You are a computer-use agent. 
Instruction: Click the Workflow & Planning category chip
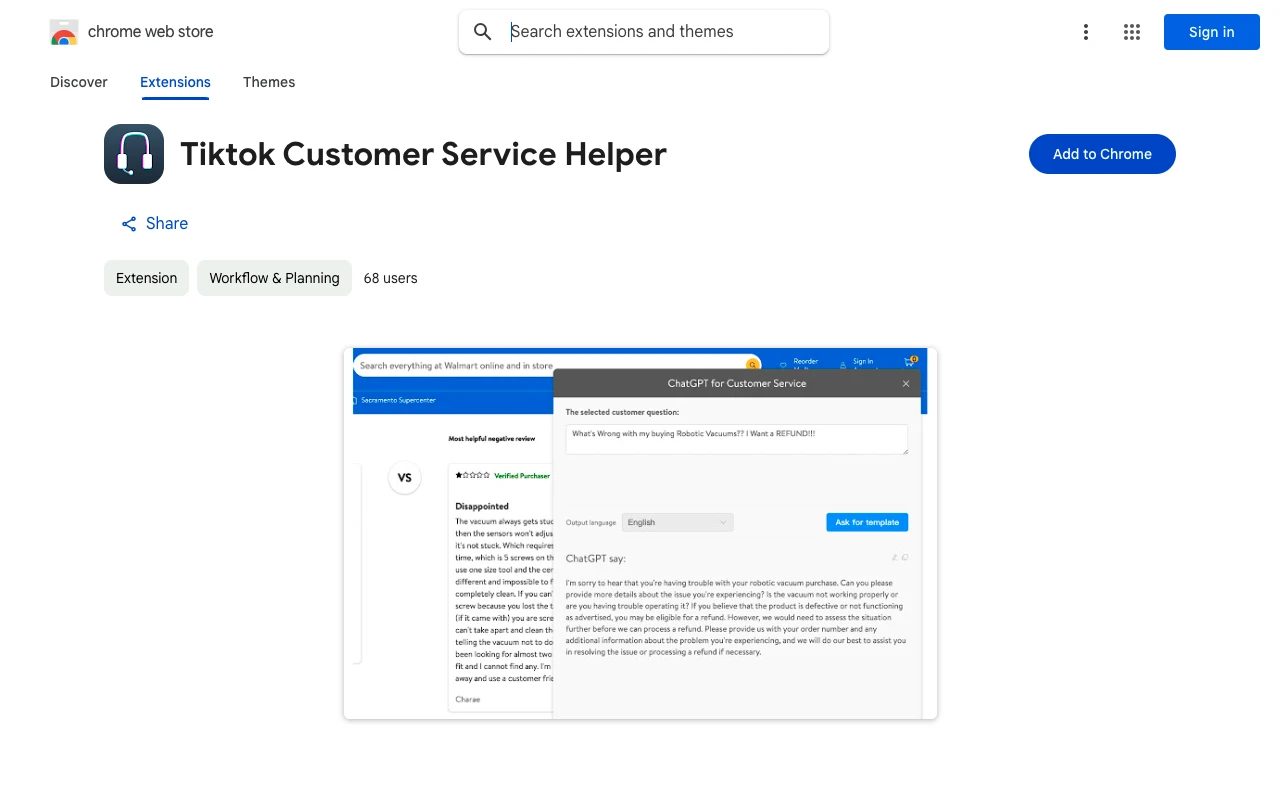coord(274,278)
